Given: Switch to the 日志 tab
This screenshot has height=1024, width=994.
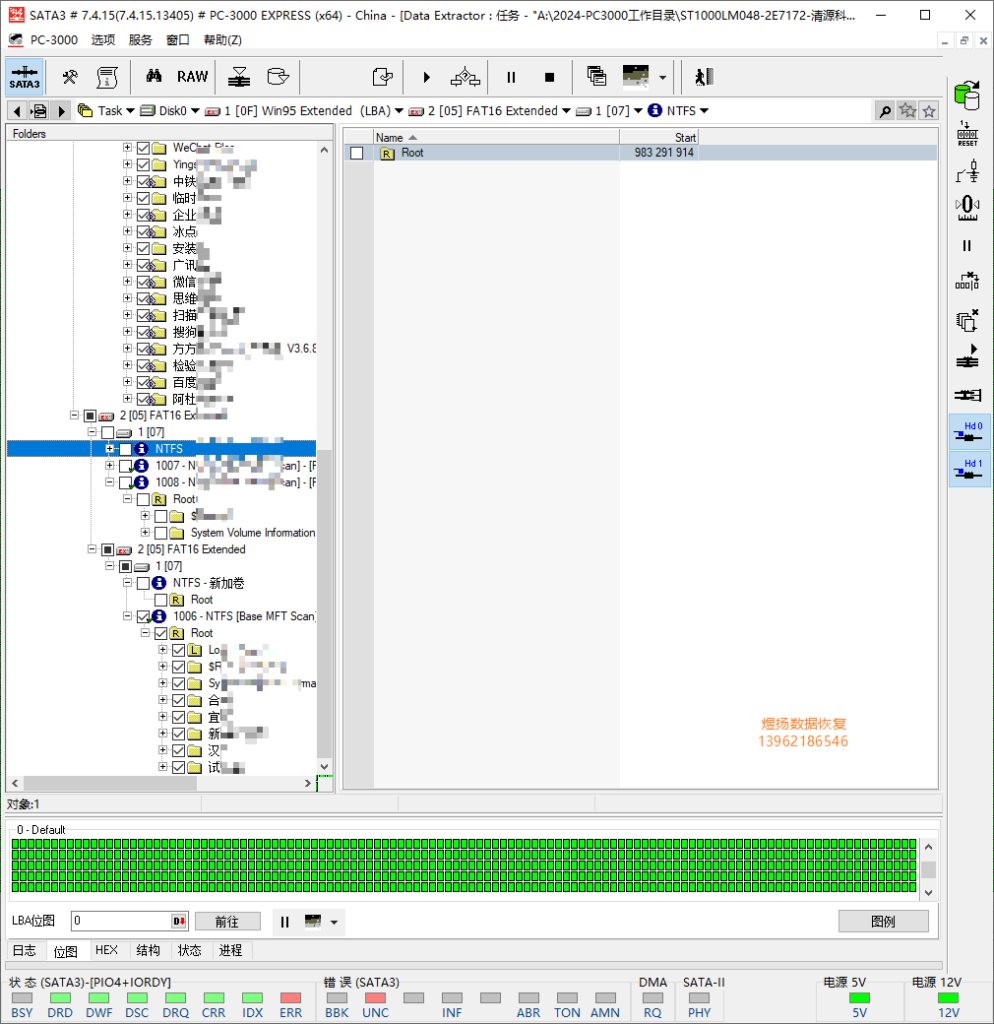Looking at the screenshot, I should (x=25, y=950).
